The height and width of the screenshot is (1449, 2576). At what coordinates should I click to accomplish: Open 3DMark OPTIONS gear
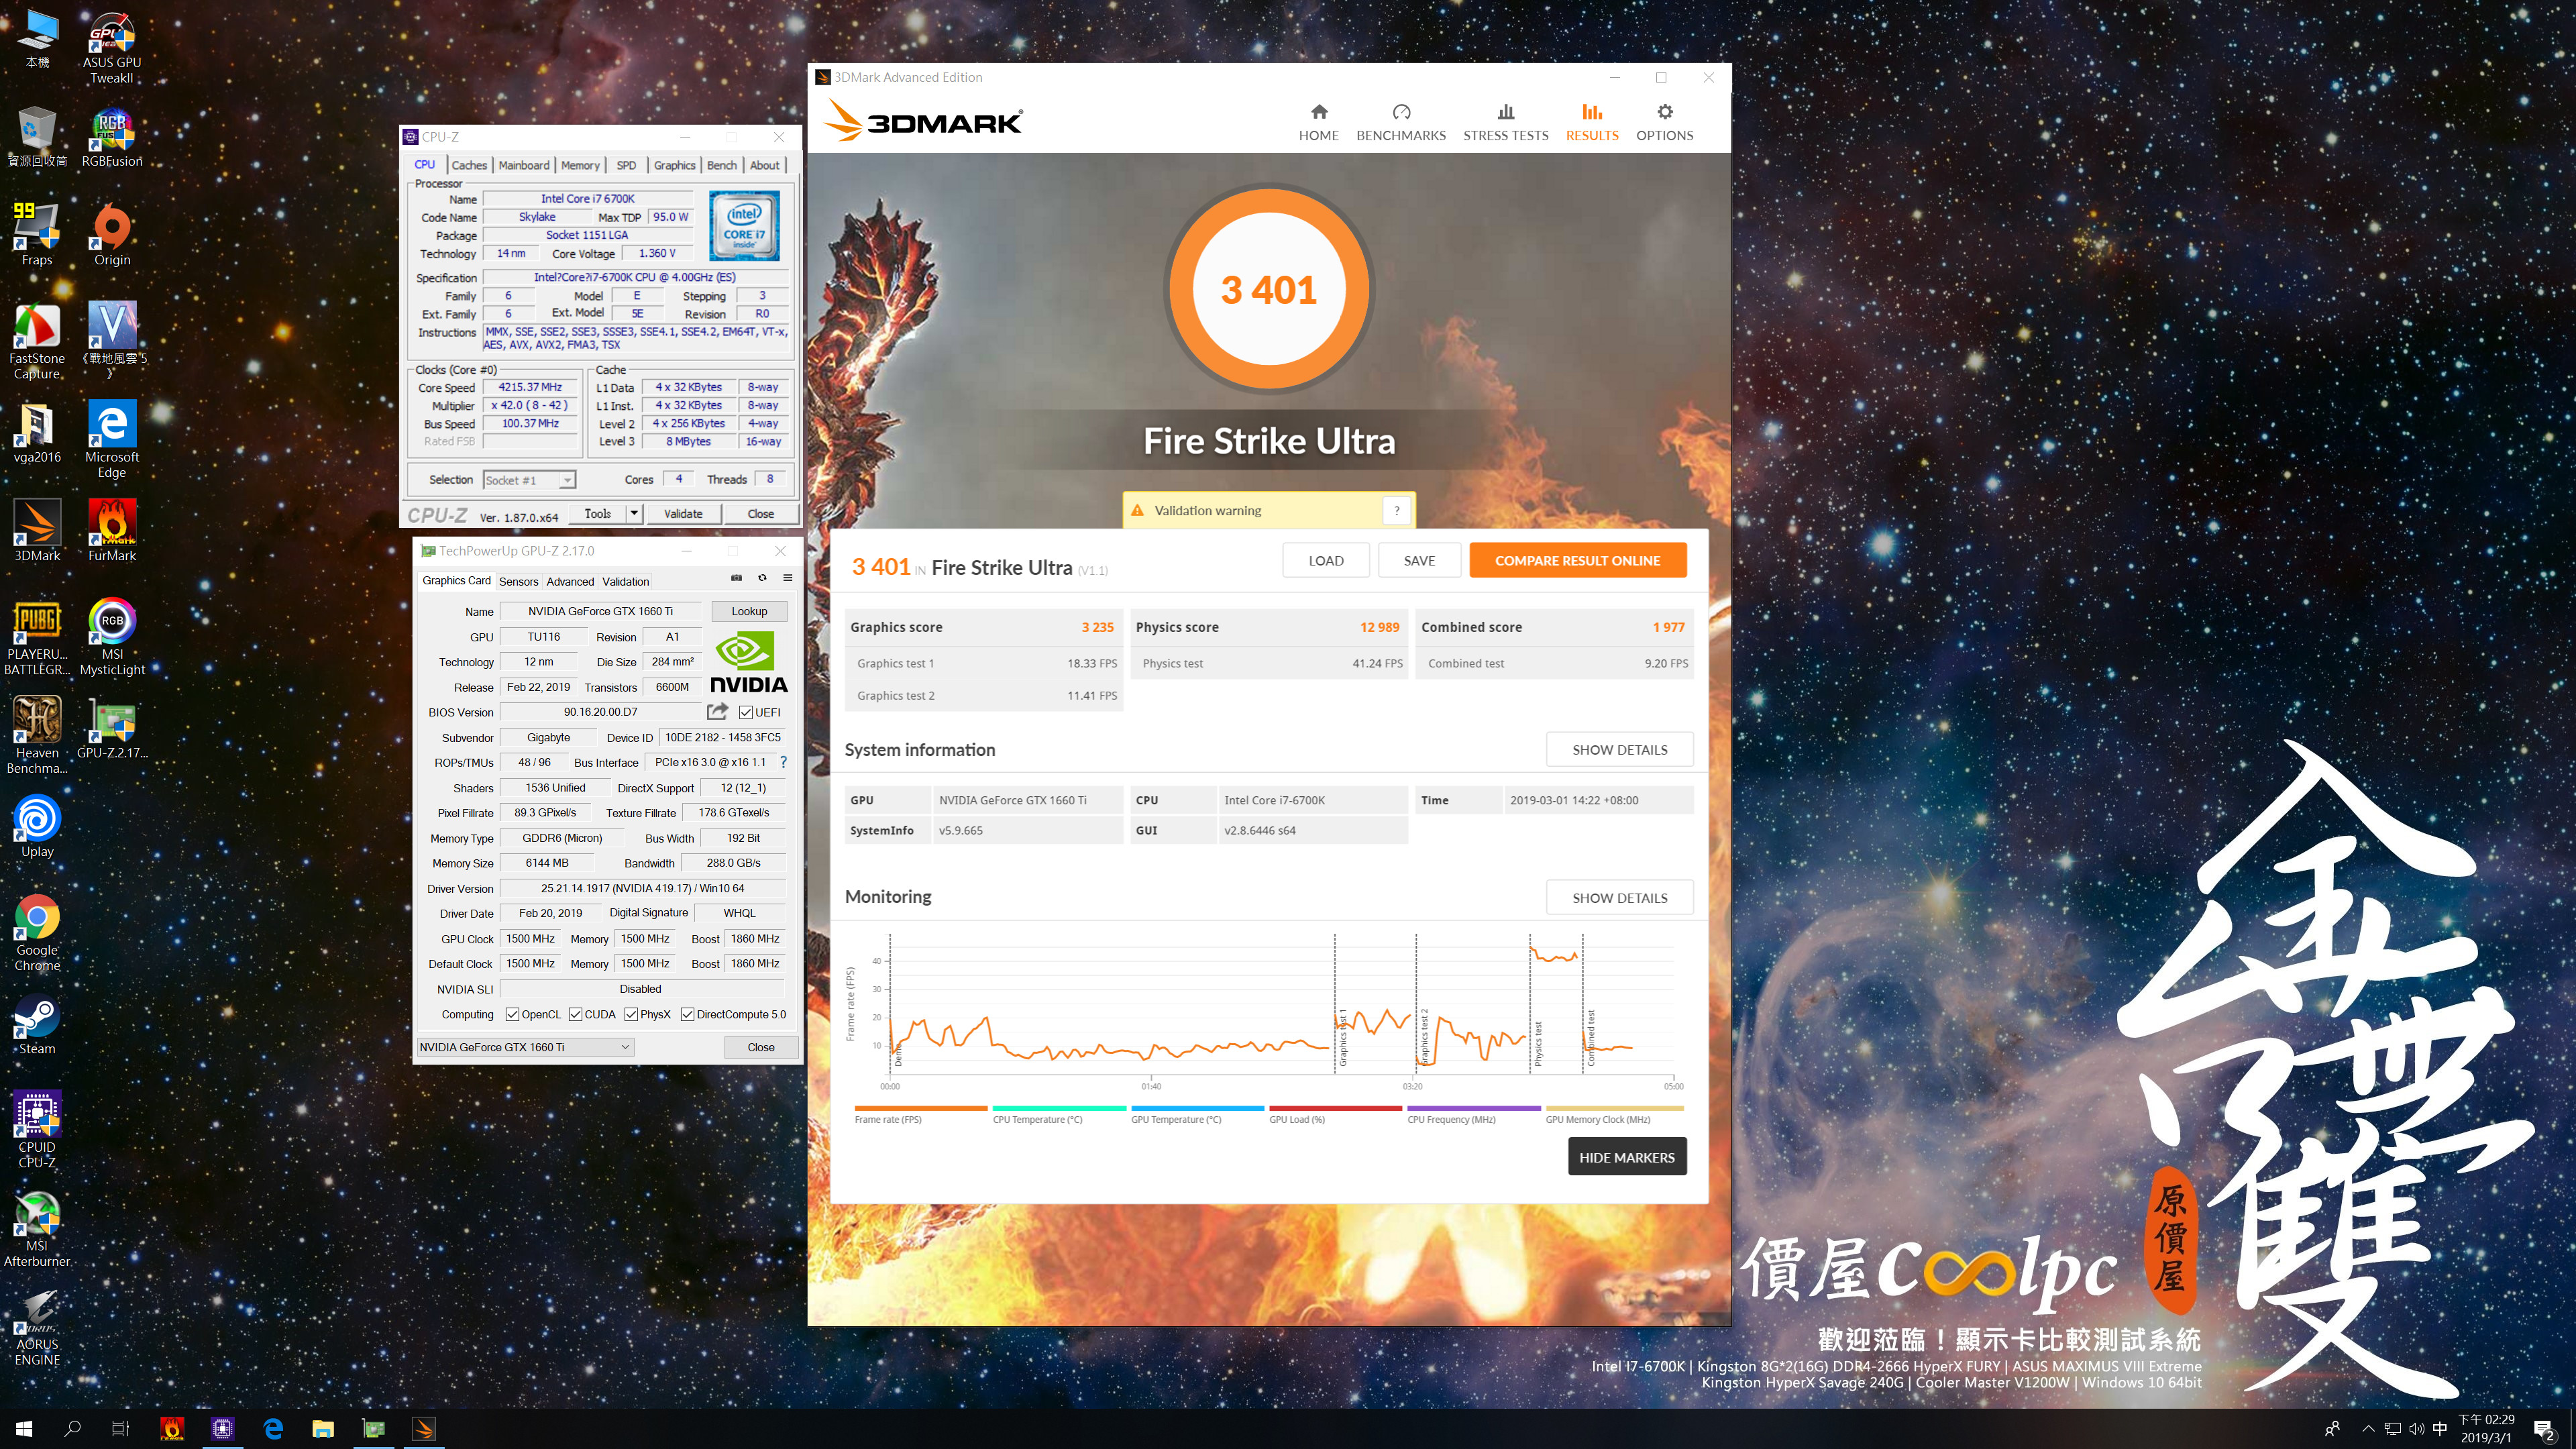[x=1664, y=122]
